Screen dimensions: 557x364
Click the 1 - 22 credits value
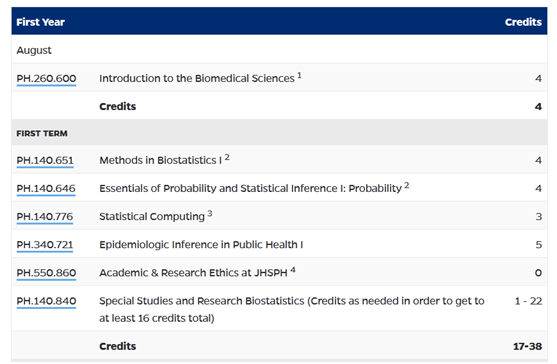click(x=529, y=301)
